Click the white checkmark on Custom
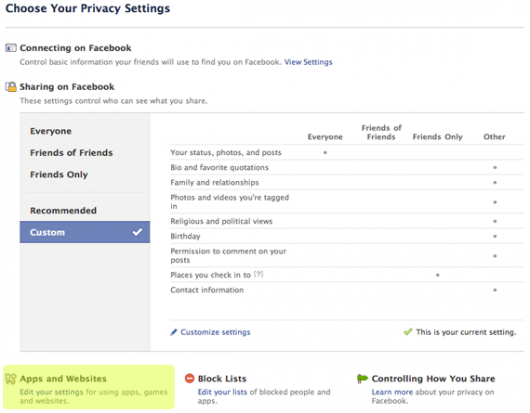530x413 pixels. point(137,232)
